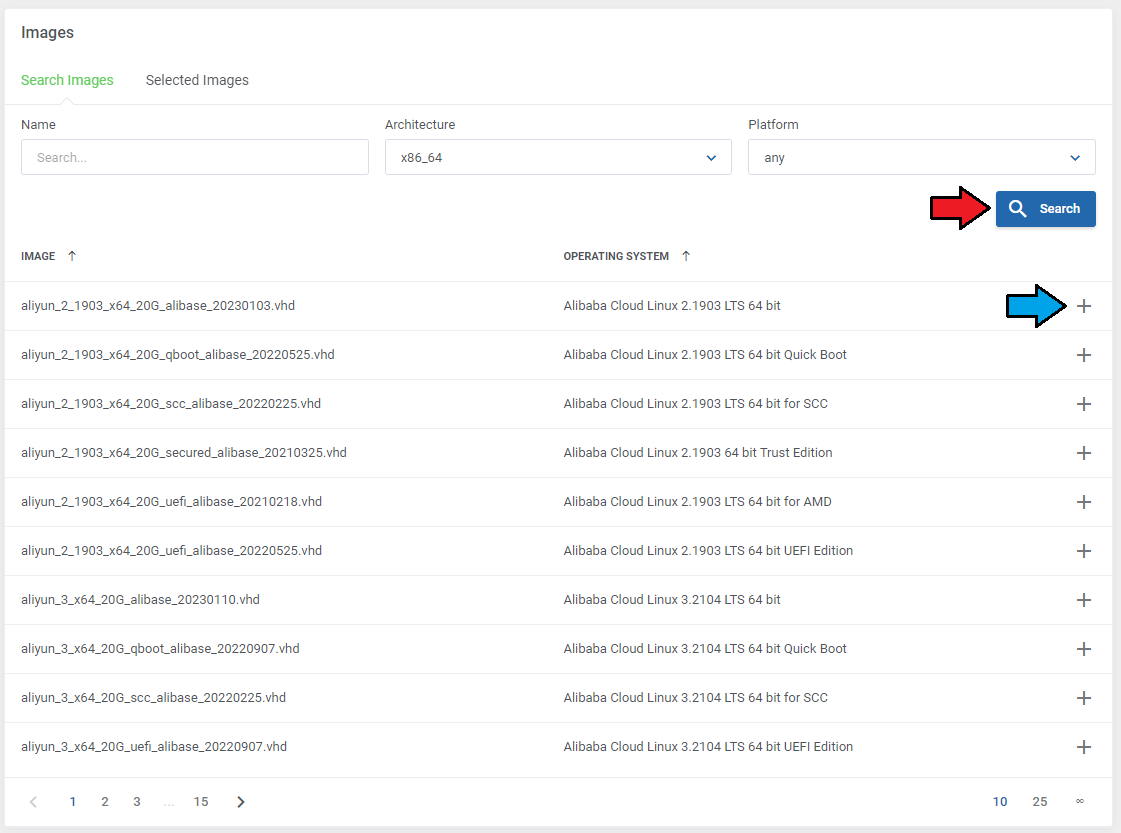Click 'Alibaba Cloud Linux 2.1903 64 bit Trust Edition'
This screenshot has height=833, width=1121.
coord(698,453)
